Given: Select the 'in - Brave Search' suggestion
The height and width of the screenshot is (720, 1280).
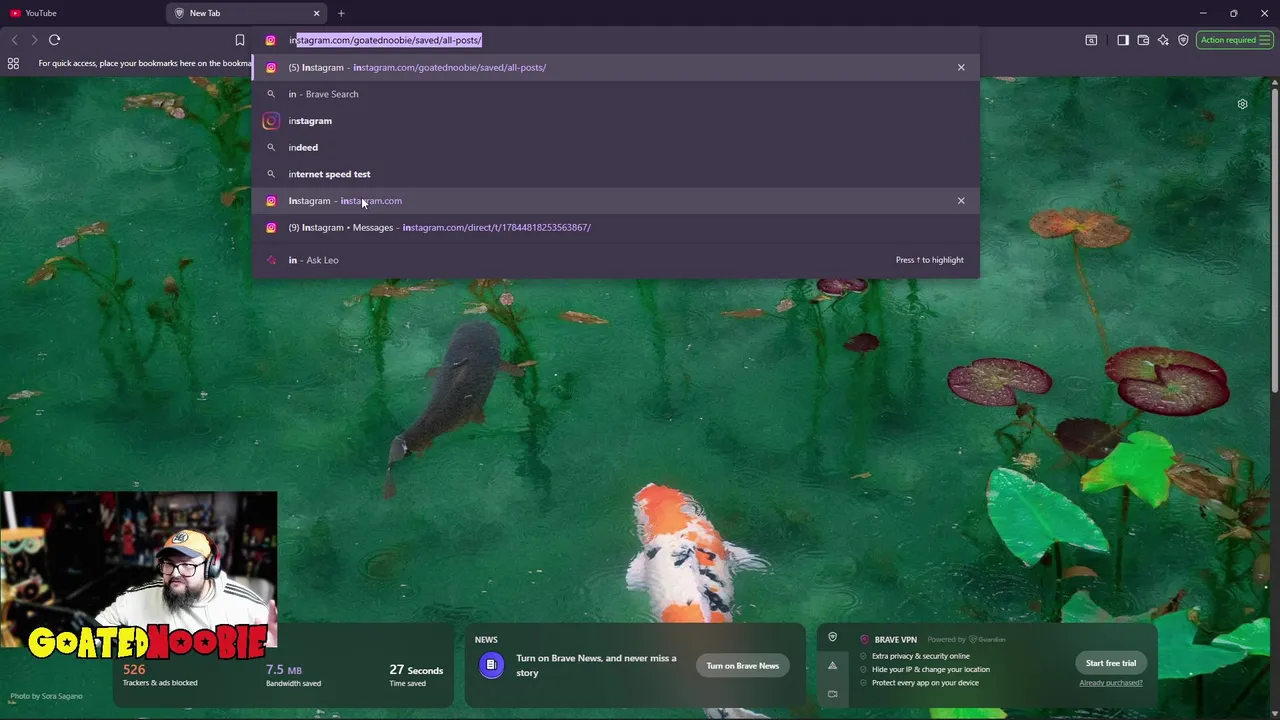Looking at the screenshot, I should coord(615,94).
